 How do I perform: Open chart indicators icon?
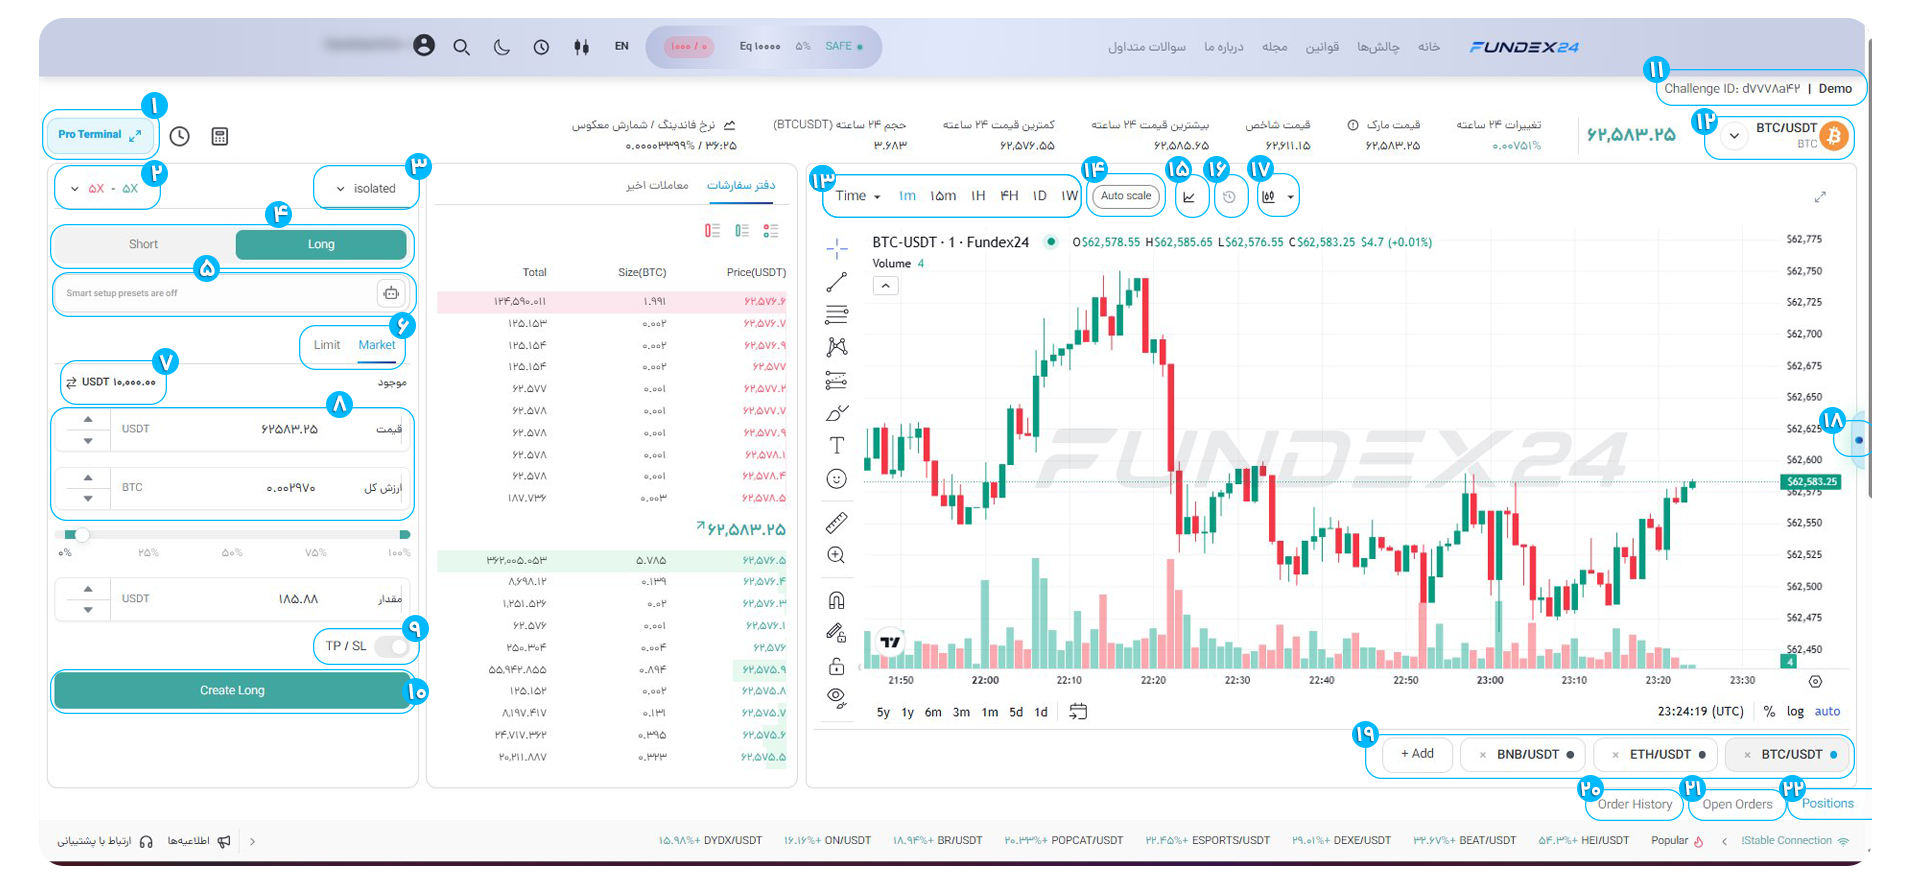coord(1189,197)
